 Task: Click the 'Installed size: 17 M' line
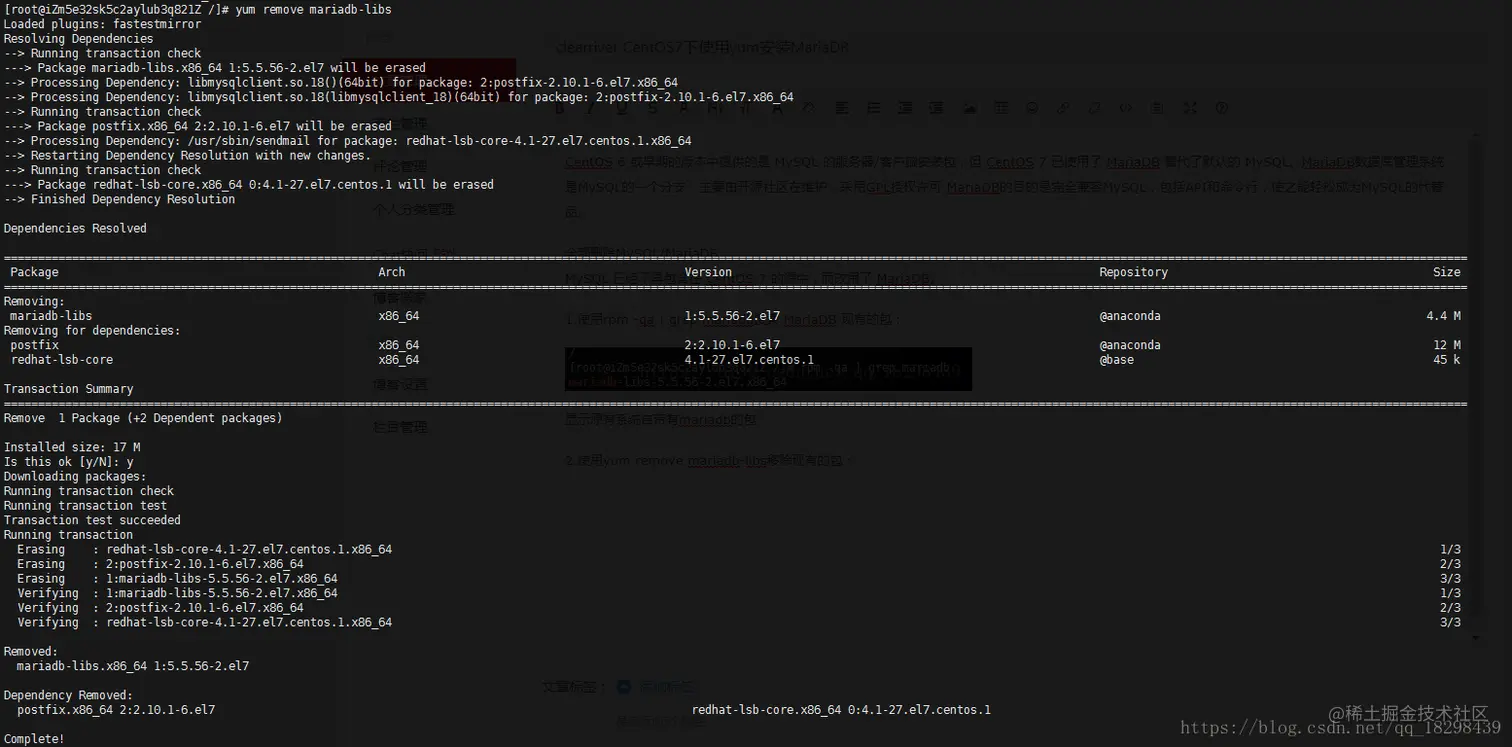point(72,447)
